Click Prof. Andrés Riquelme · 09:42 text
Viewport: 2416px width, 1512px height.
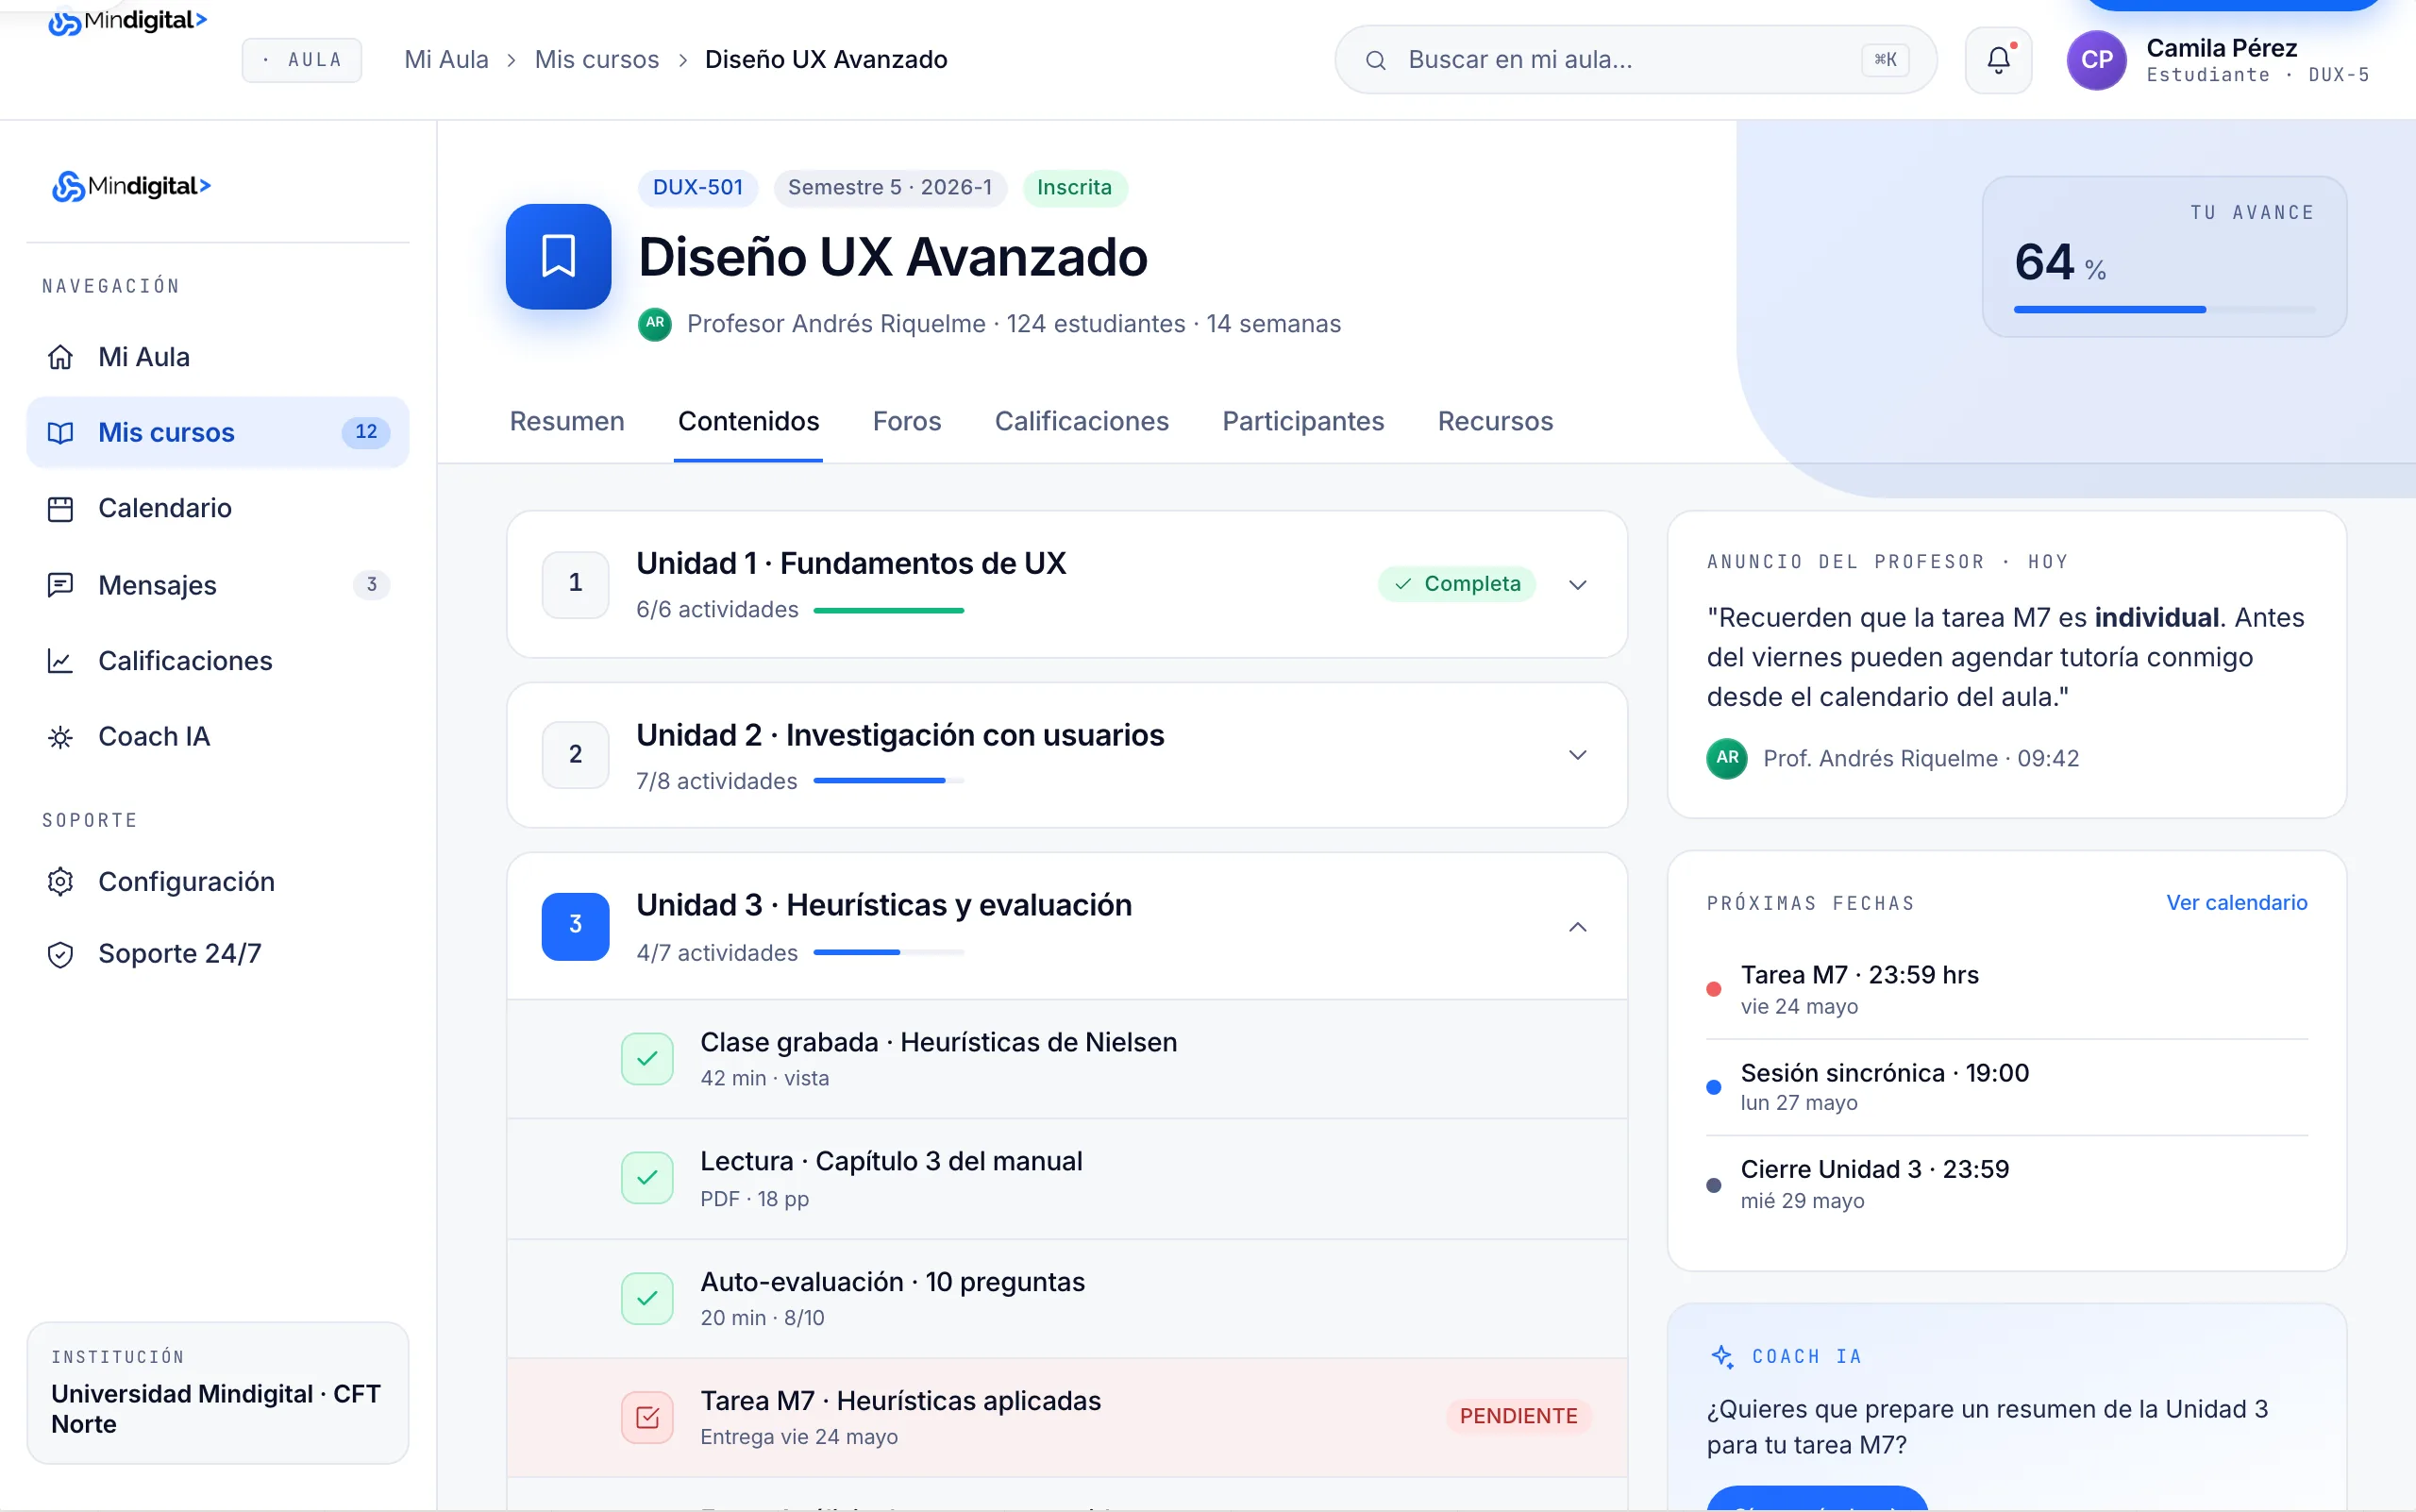click(1920, 759)
